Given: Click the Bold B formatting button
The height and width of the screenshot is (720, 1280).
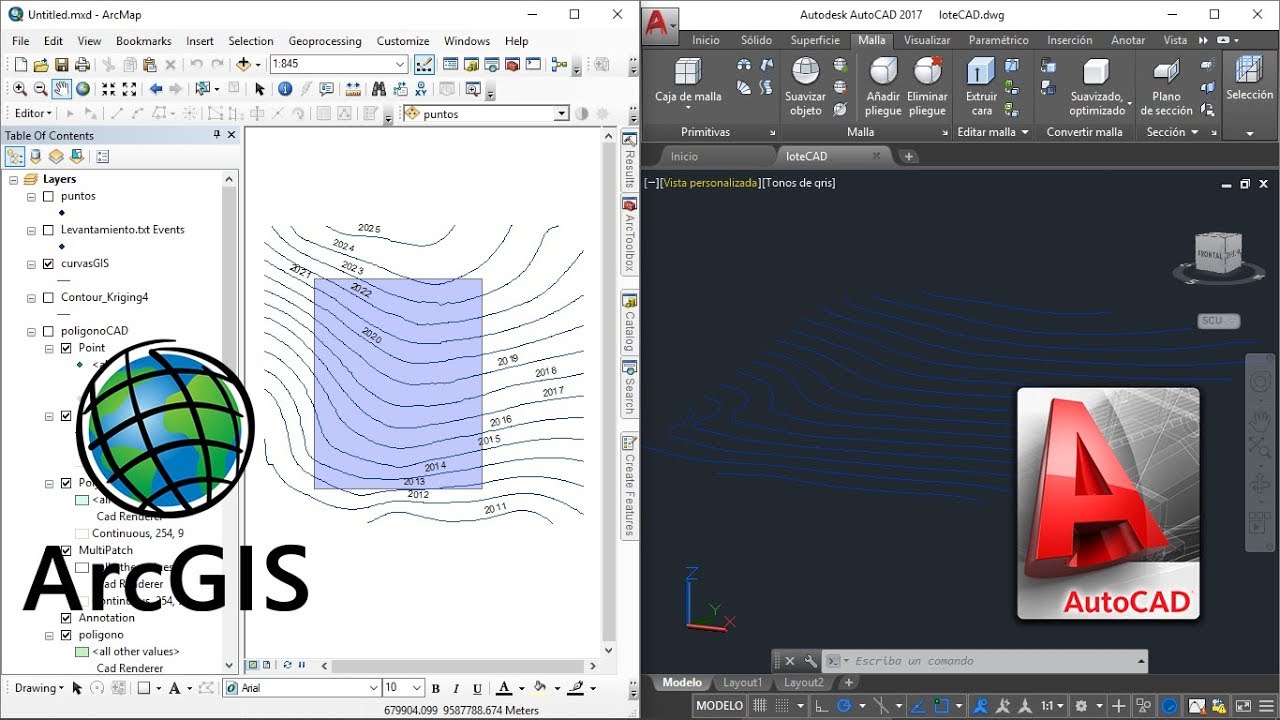Looking at the screenshot, I should point(435,688).
